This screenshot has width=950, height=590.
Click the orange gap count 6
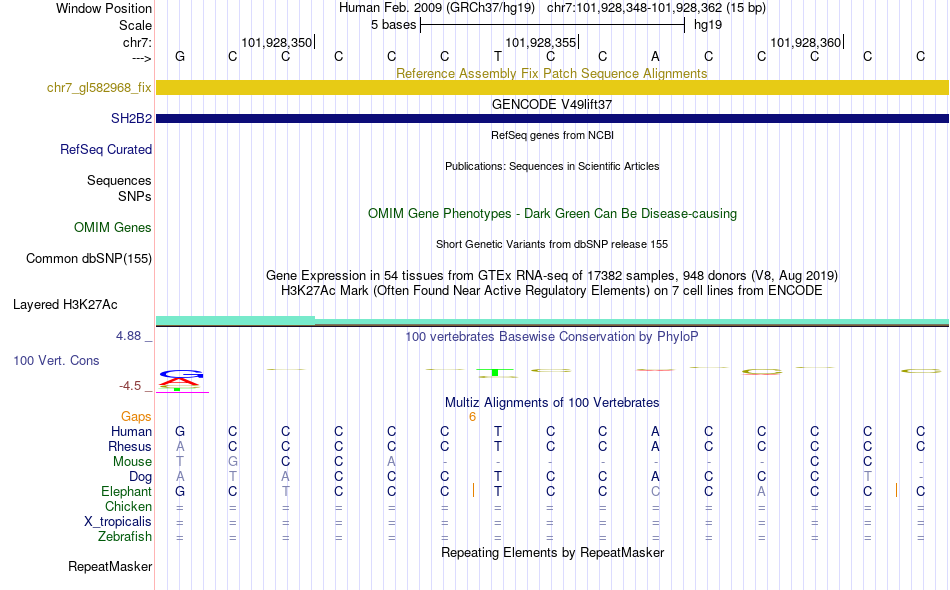point(472,417)
